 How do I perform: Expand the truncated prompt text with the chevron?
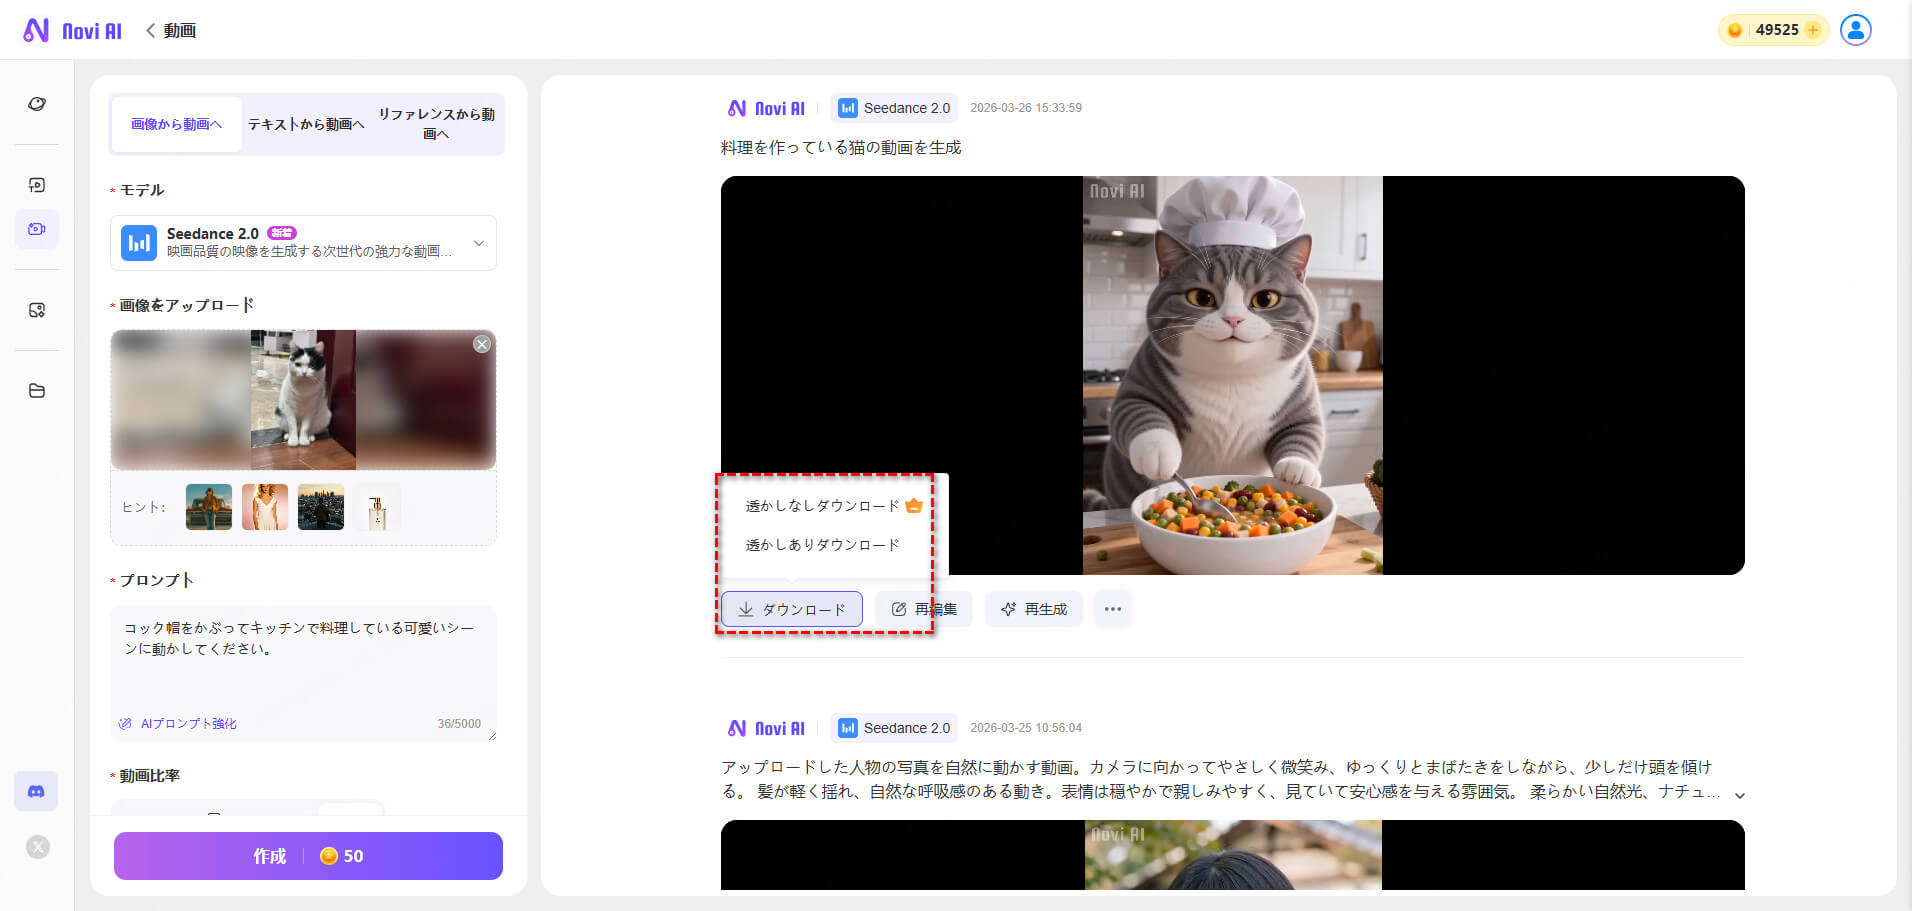click(x=1741, y=795)
